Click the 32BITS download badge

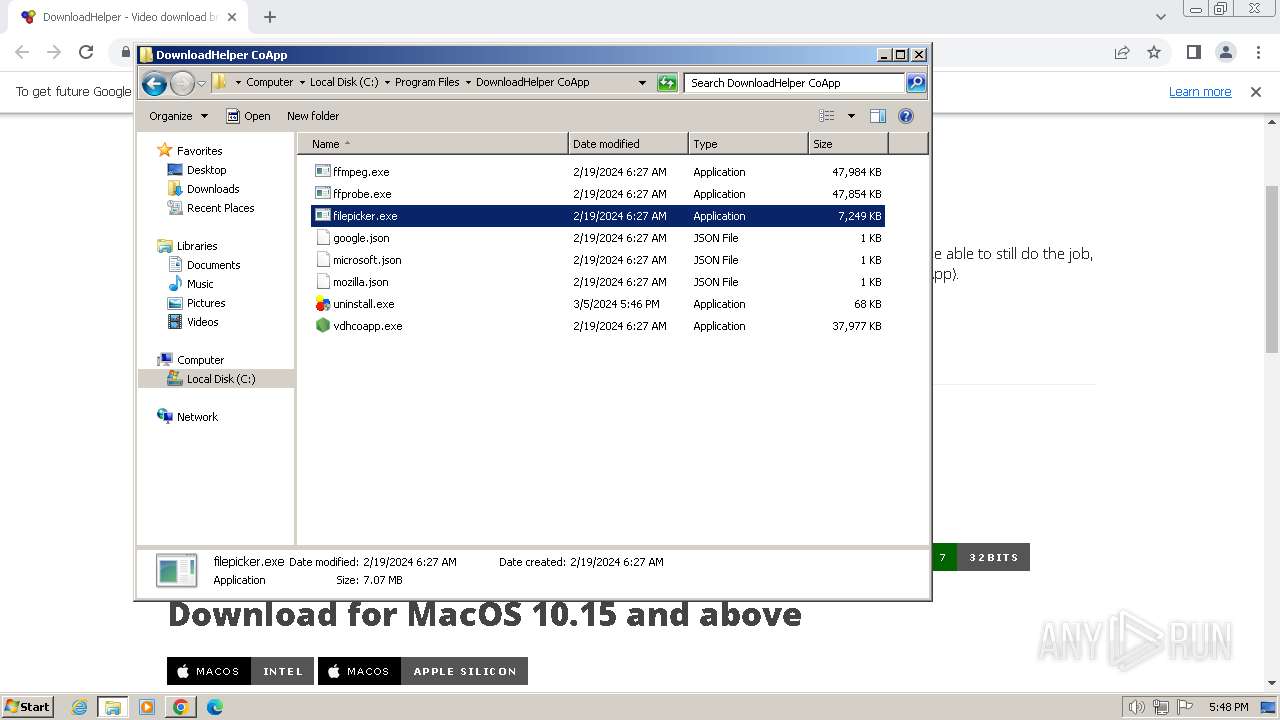click(x=993, y=557)
